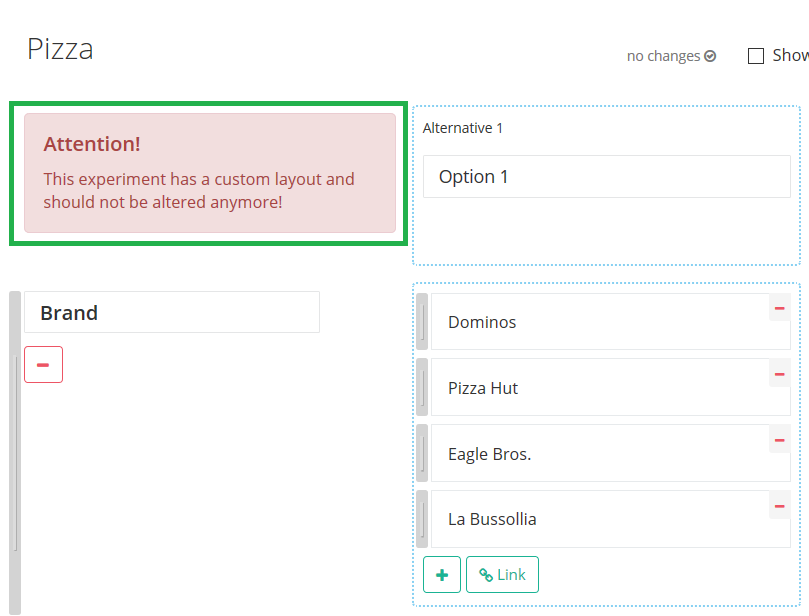Edit the Brand attribute name field

coord(171,313)
